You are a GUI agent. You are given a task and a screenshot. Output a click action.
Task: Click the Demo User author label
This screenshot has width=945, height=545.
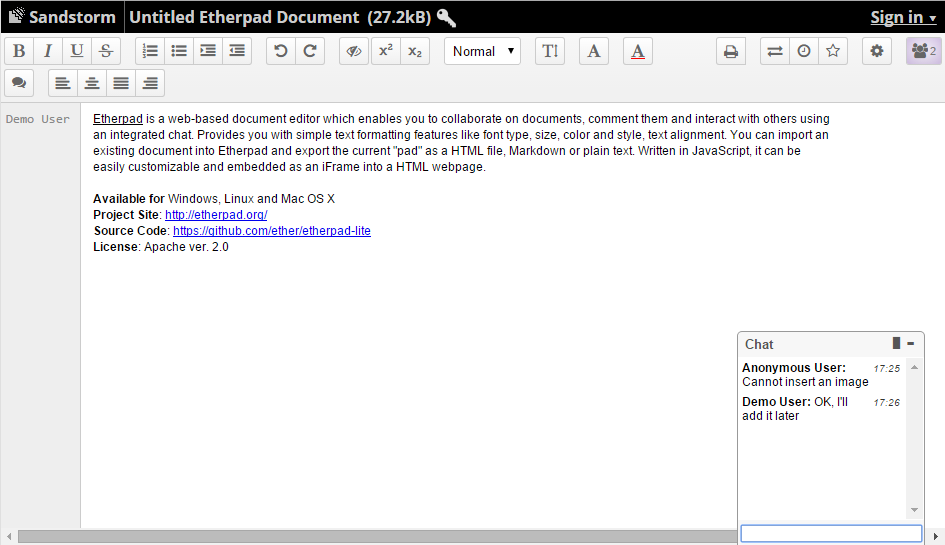[38, 119]
